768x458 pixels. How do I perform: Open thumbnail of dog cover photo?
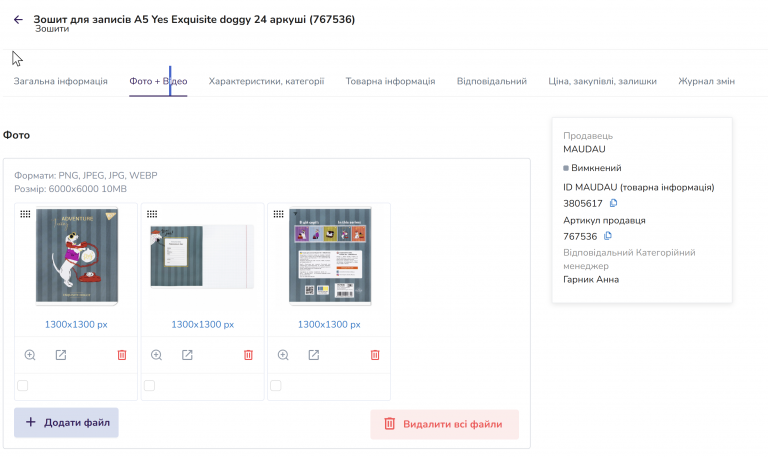point(77,256)
